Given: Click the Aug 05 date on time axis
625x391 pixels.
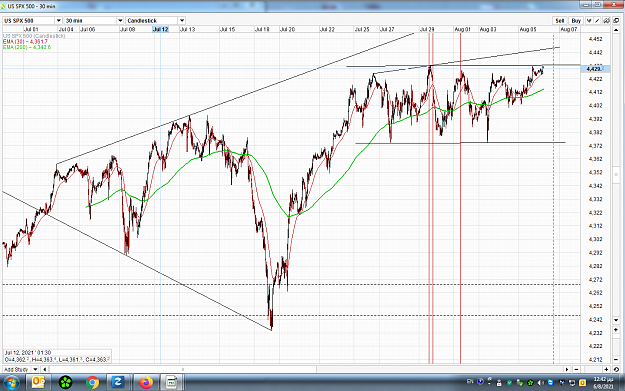Looking at the screenshot, I should point(528,29).
